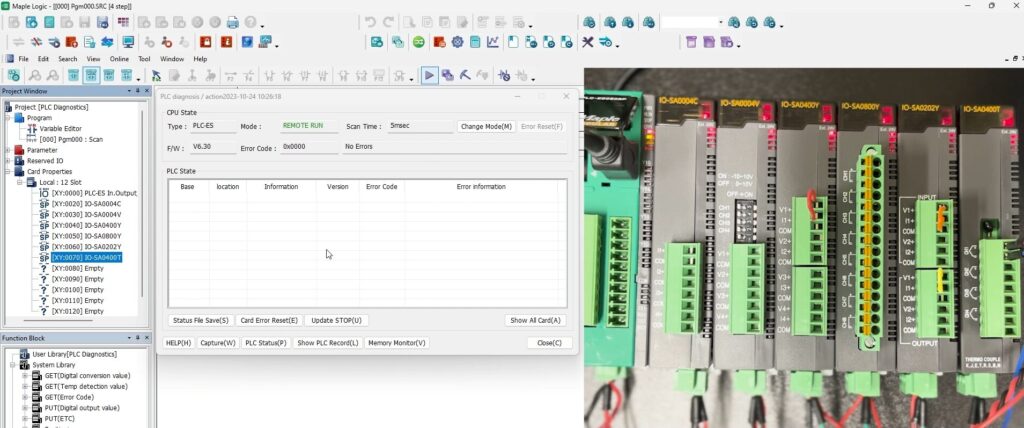Select [XY:0020] IO-SA0004C card
Image resolution: width=1024 pixels, height=428 pixels.
(x=87, y=204)
